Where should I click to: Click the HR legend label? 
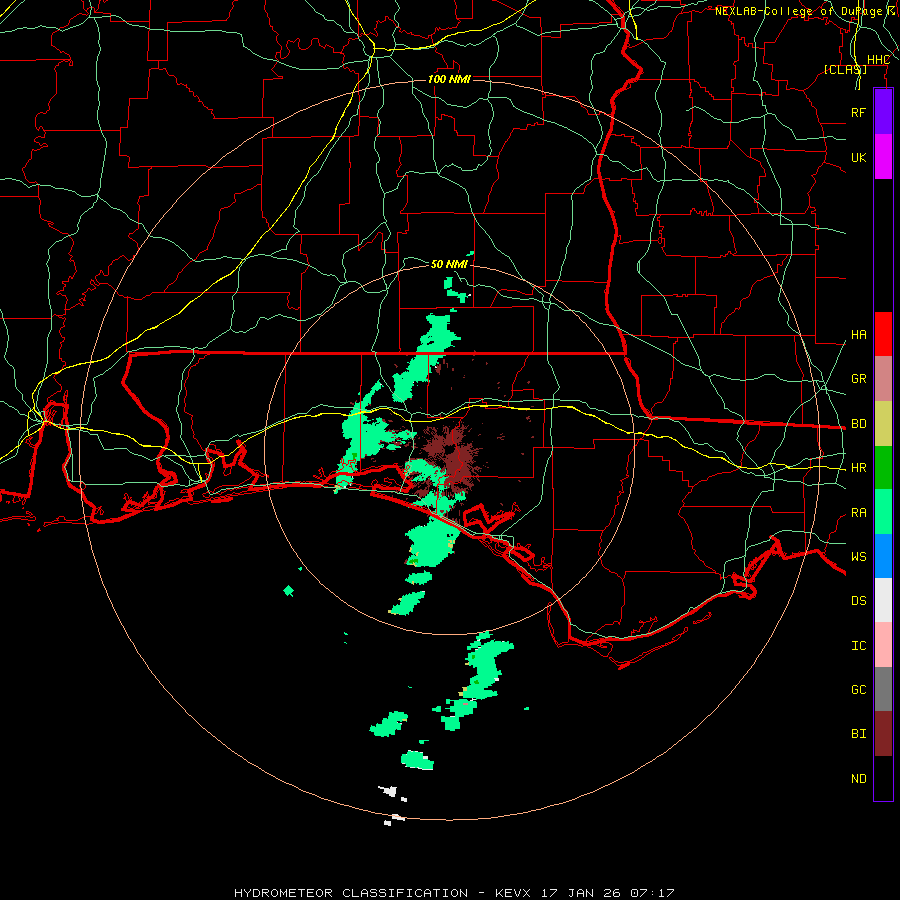(858, 468)
